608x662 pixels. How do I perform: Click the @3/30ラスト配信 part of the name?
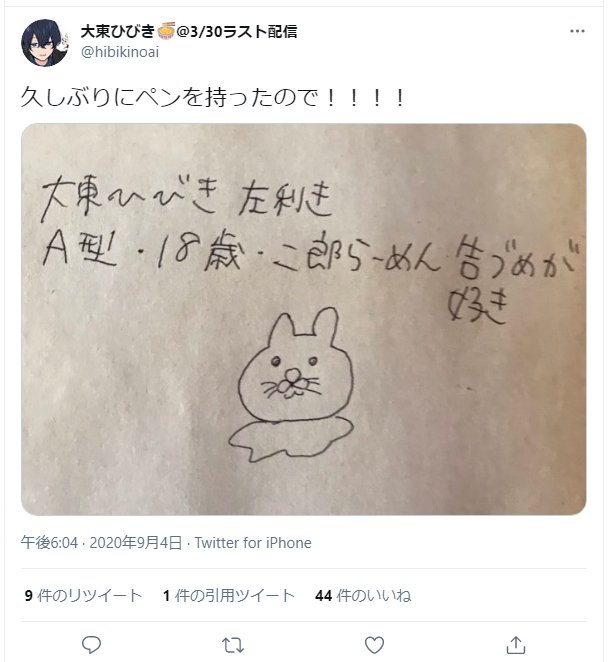click(x=236, y=31)
